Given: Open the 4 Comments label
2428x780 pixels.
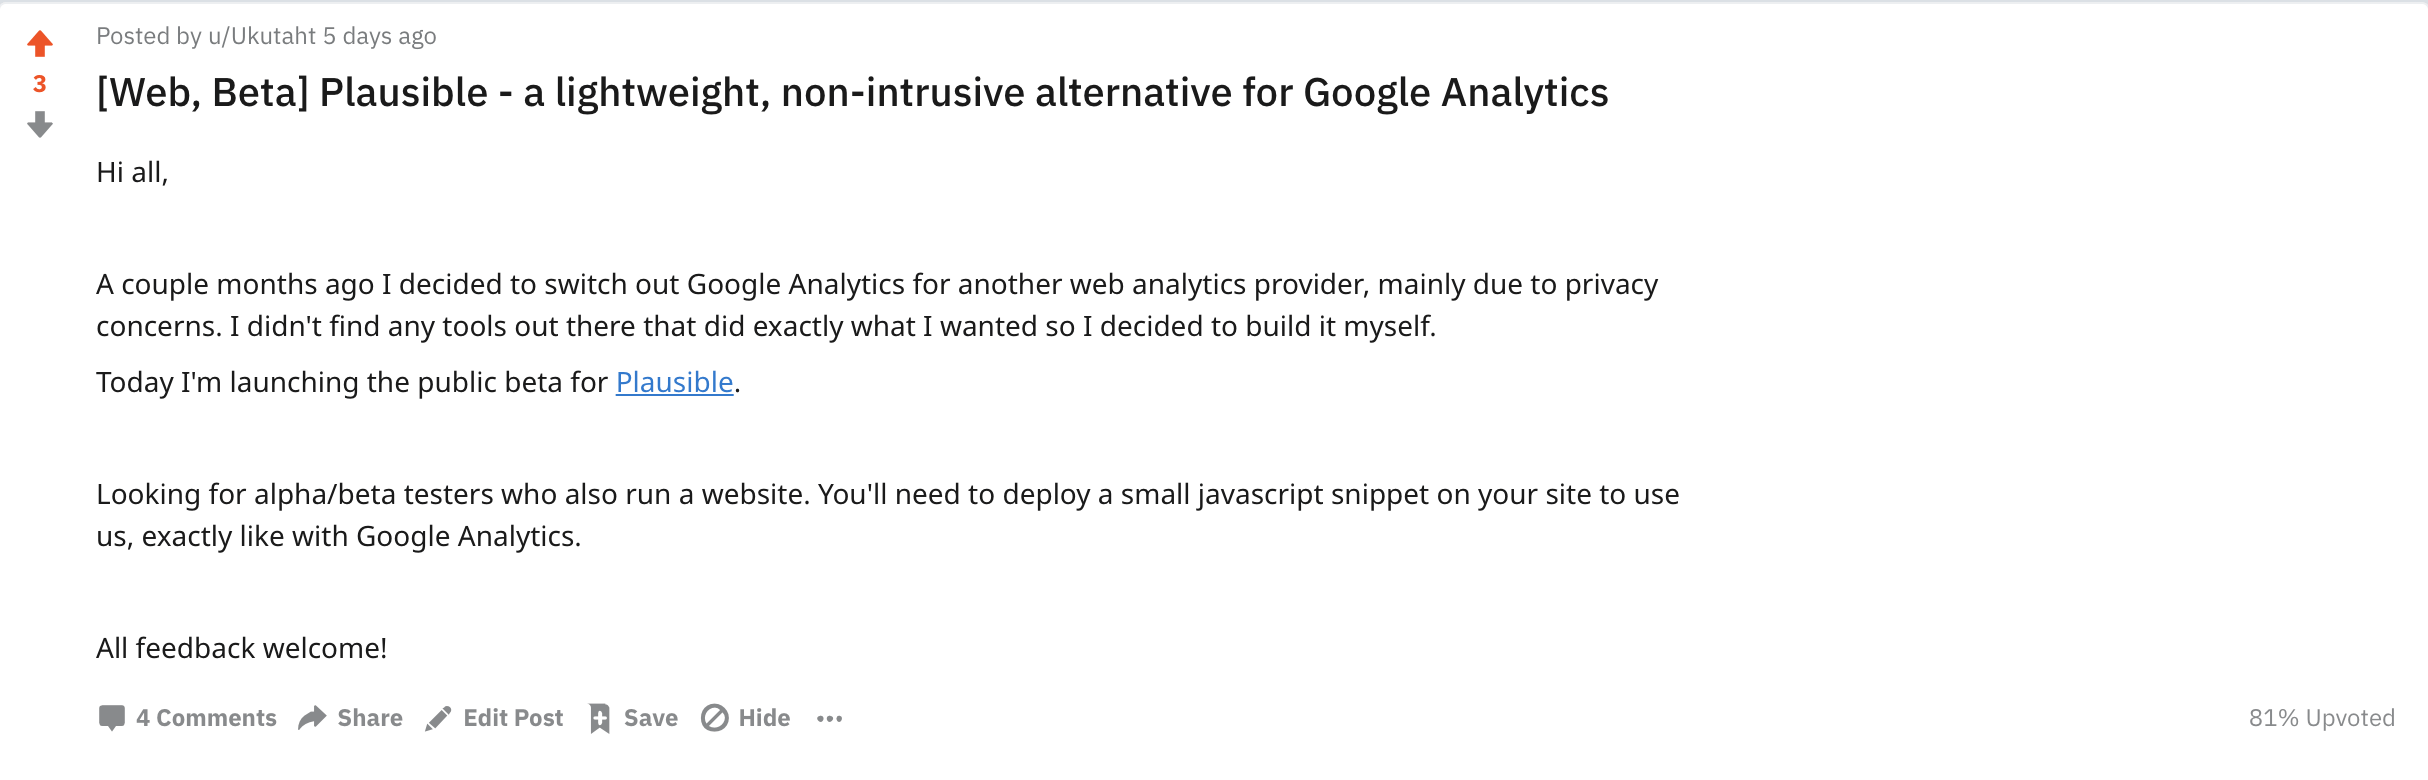Looking at the screenshot, I should (x=206, y=718).
